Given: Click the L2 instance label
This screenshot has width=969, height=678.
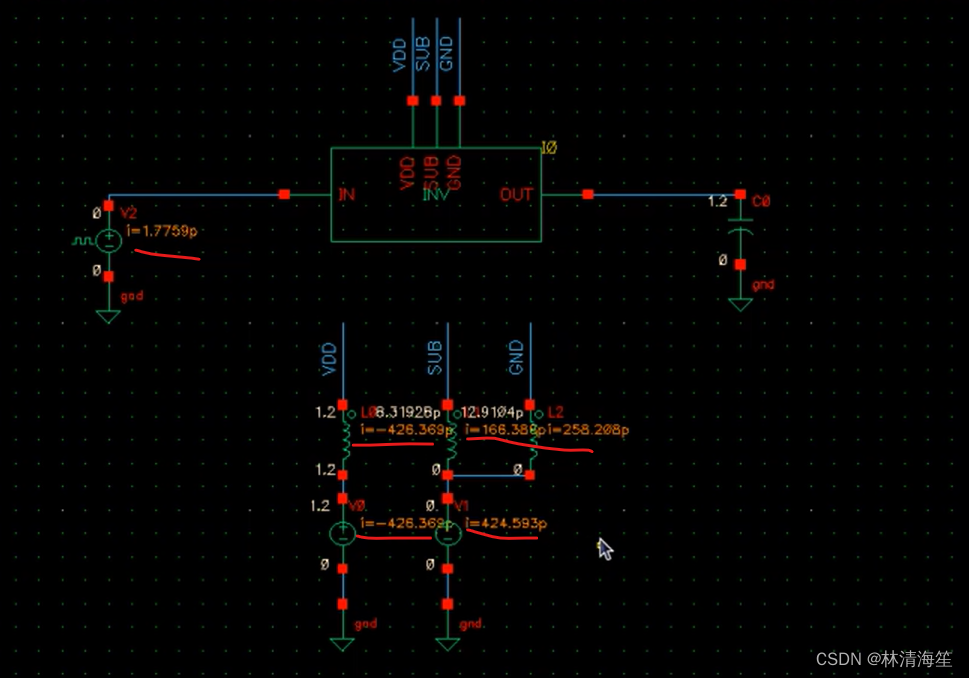Looking at the screenshot, I should tap(556, 412).
